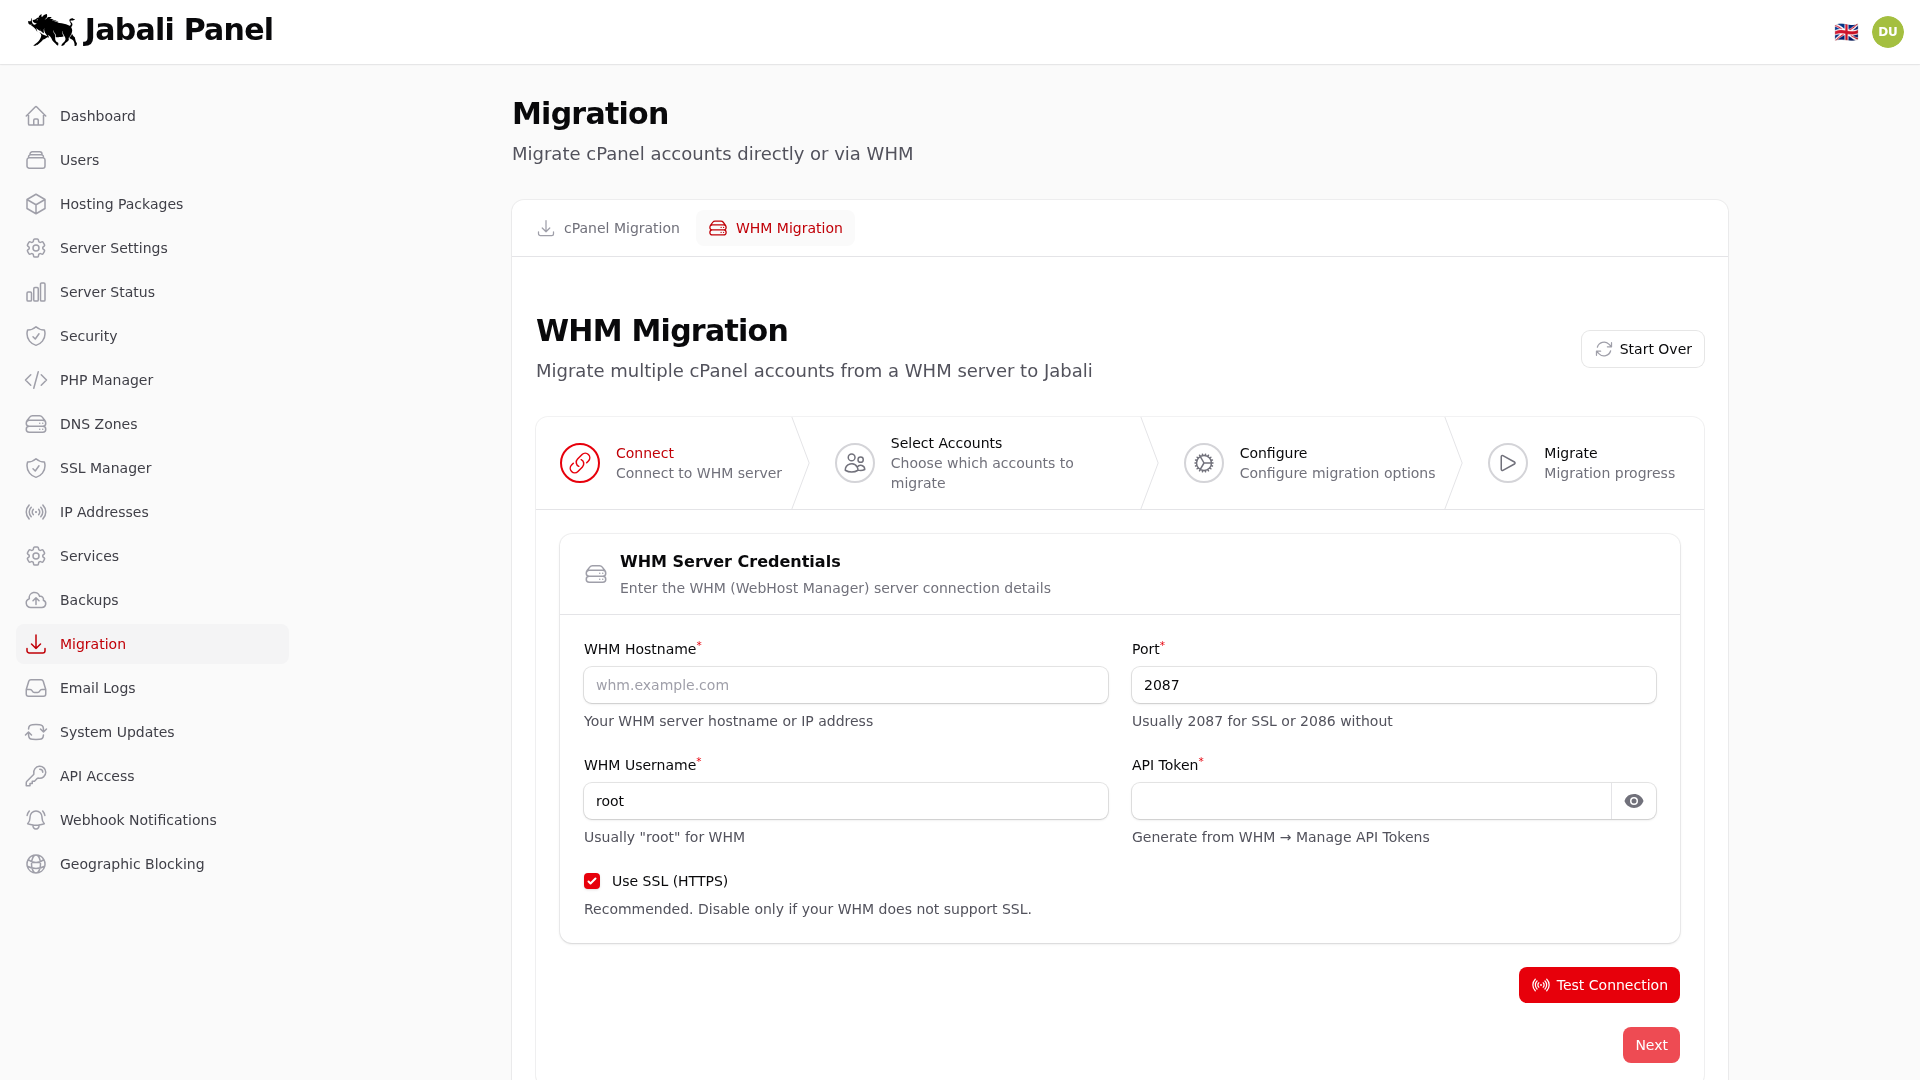Open the UK flag language selector
Image resolution: width=1920 pixels, height=1080 pixels.
[x=1847, y=31]
